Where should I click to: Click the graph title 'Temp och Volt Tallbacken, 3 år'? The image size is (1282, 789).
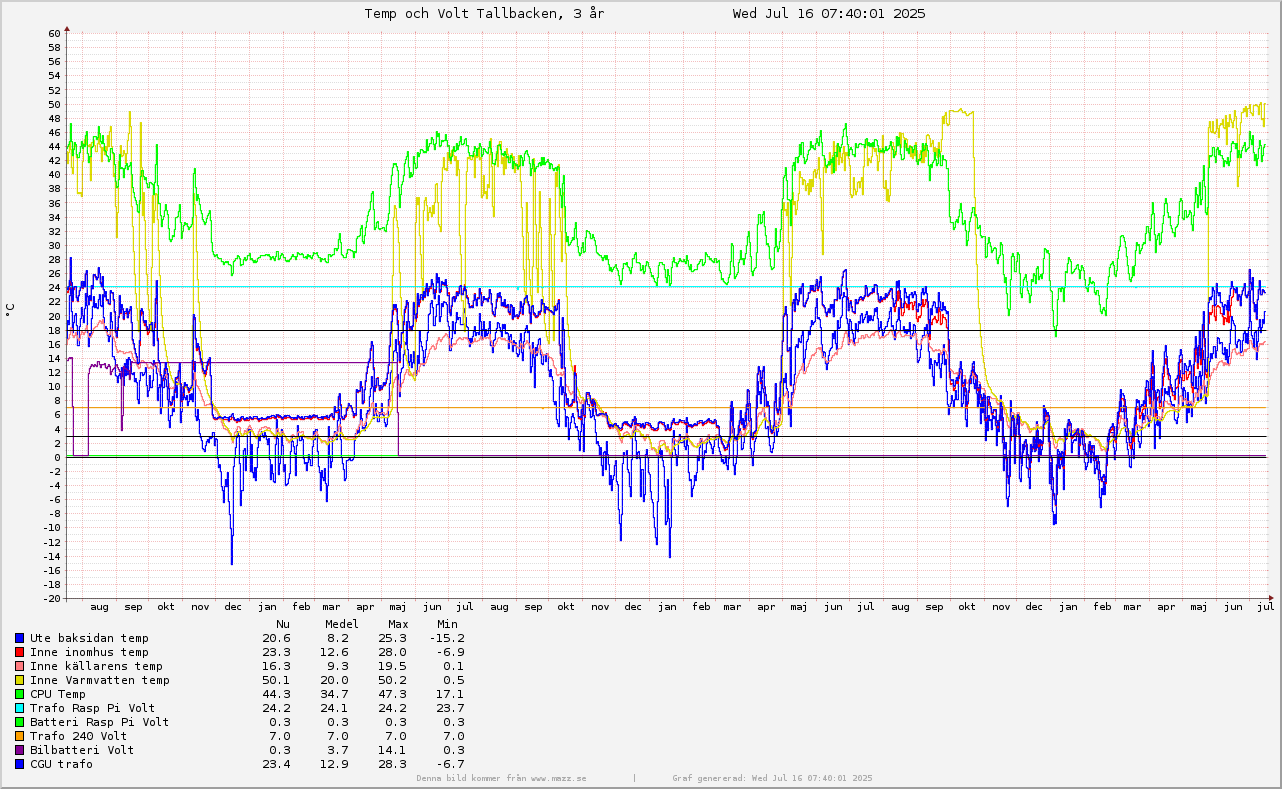[484, 13]
